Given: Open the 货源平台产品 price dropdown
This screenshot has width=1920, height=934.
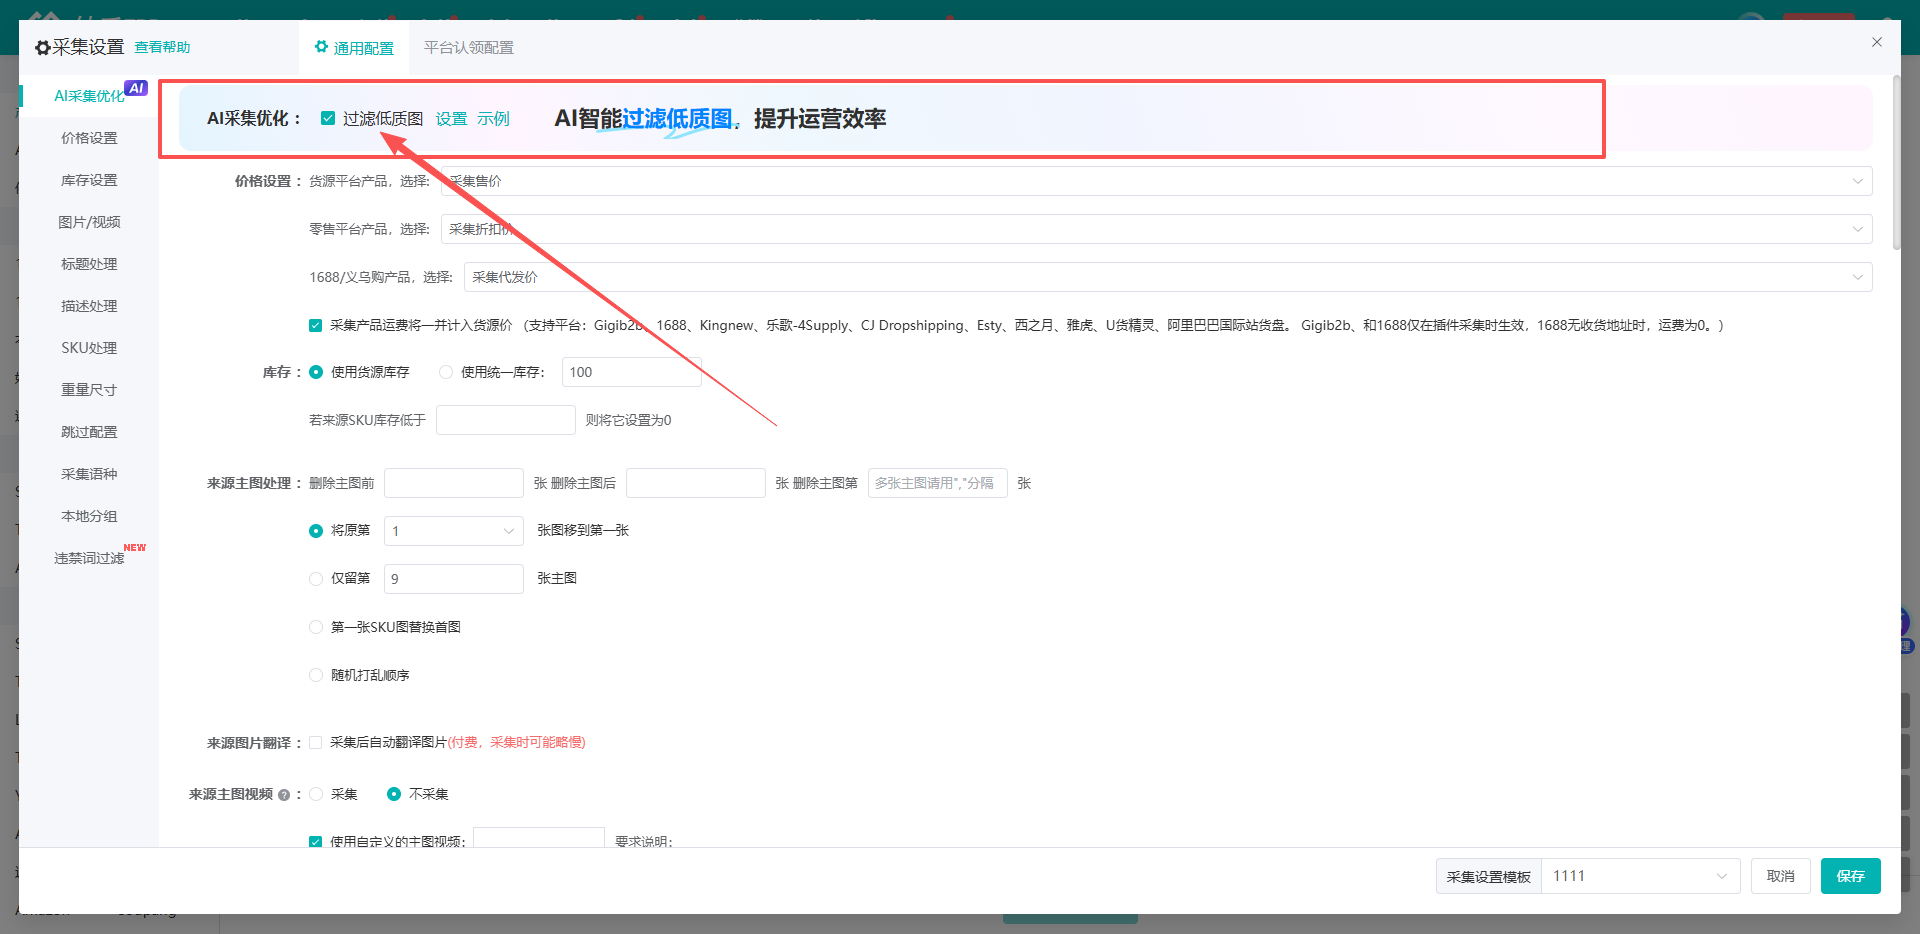Looking at the screenshot, I should coord(1156,181).
